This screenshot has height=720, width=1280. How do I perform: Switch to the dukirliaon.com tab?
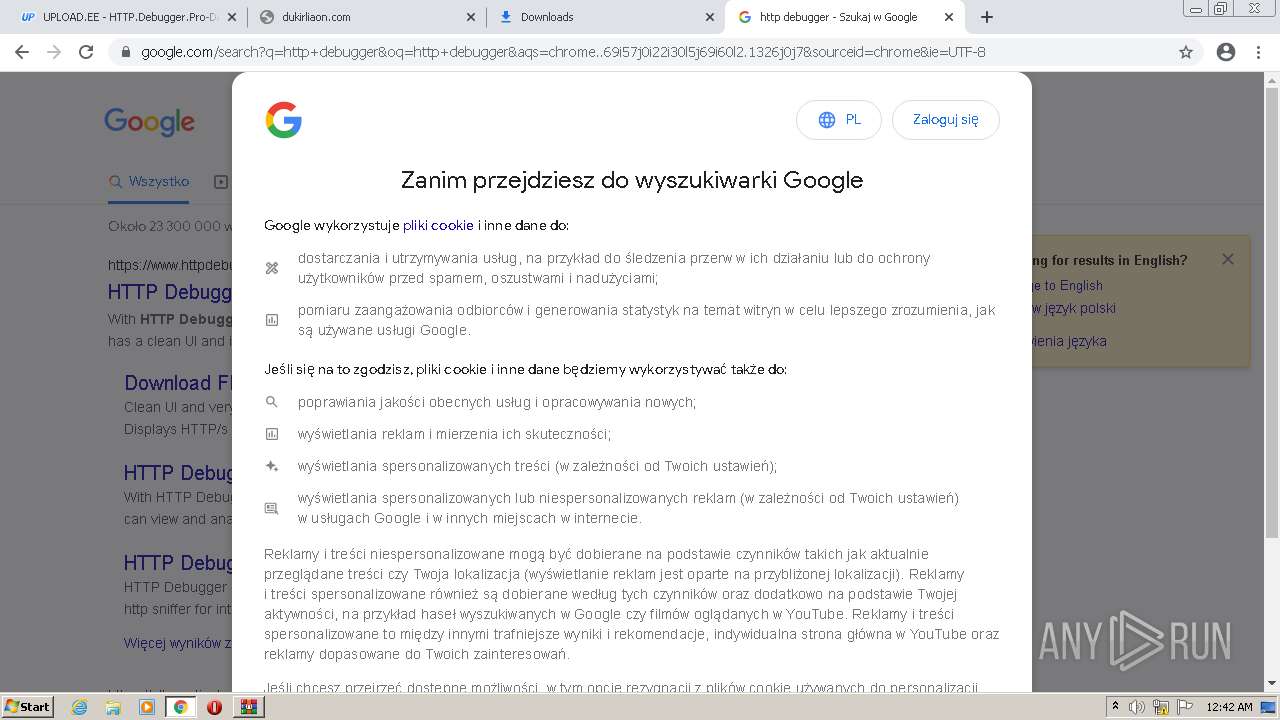tap(366, 17)
